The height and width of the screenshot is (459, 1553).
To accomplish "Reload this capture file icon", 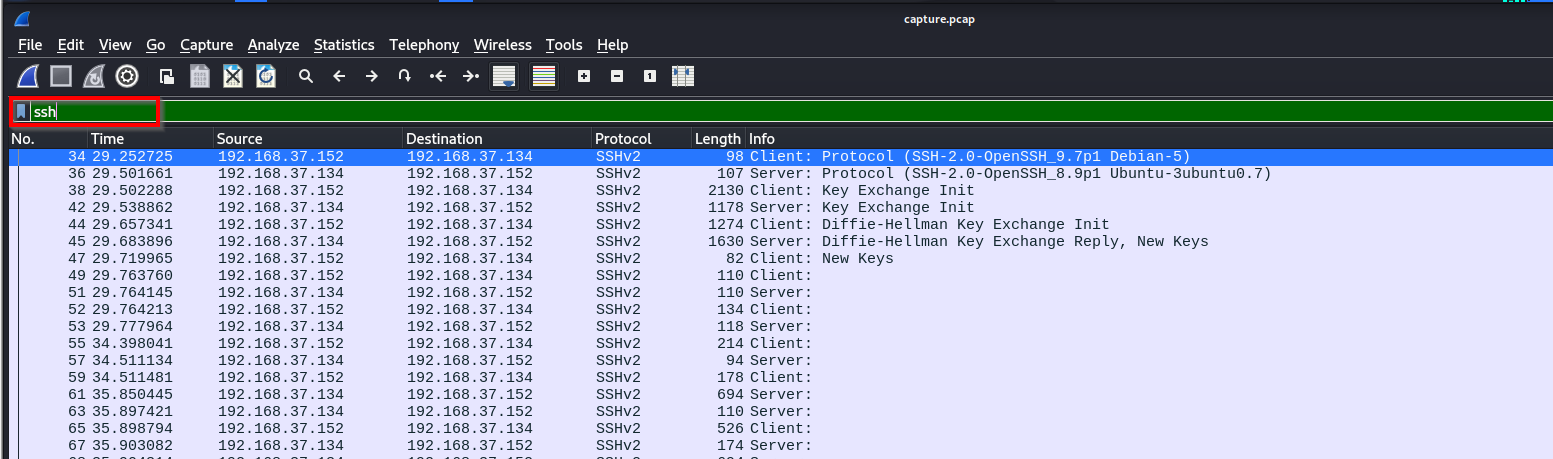I will pyautogui.click(x=266, y=76).
